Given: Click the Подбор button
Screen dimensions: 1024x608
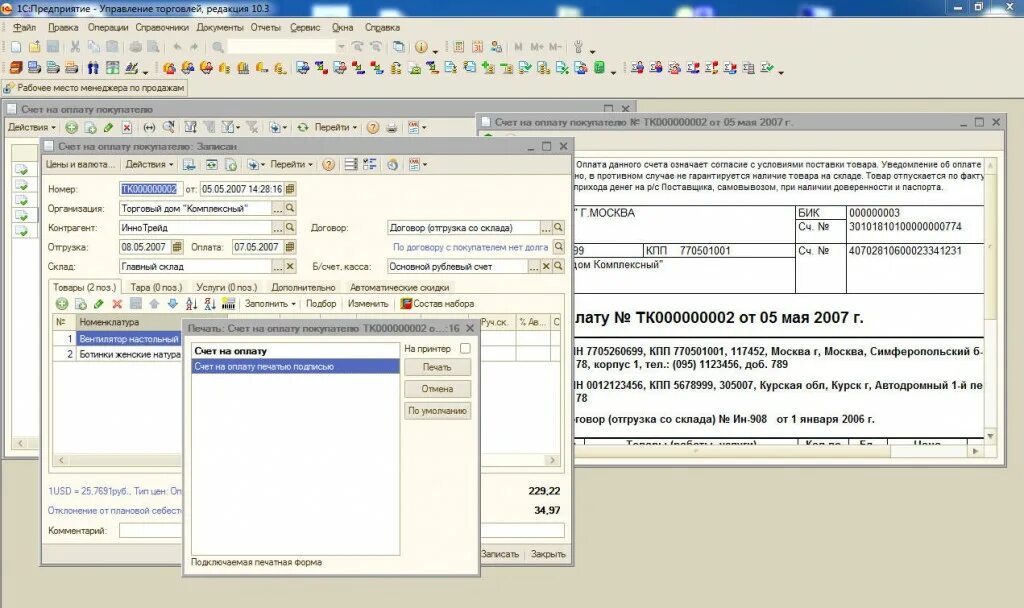Looking at the screenshot, I should coord(321,304).
